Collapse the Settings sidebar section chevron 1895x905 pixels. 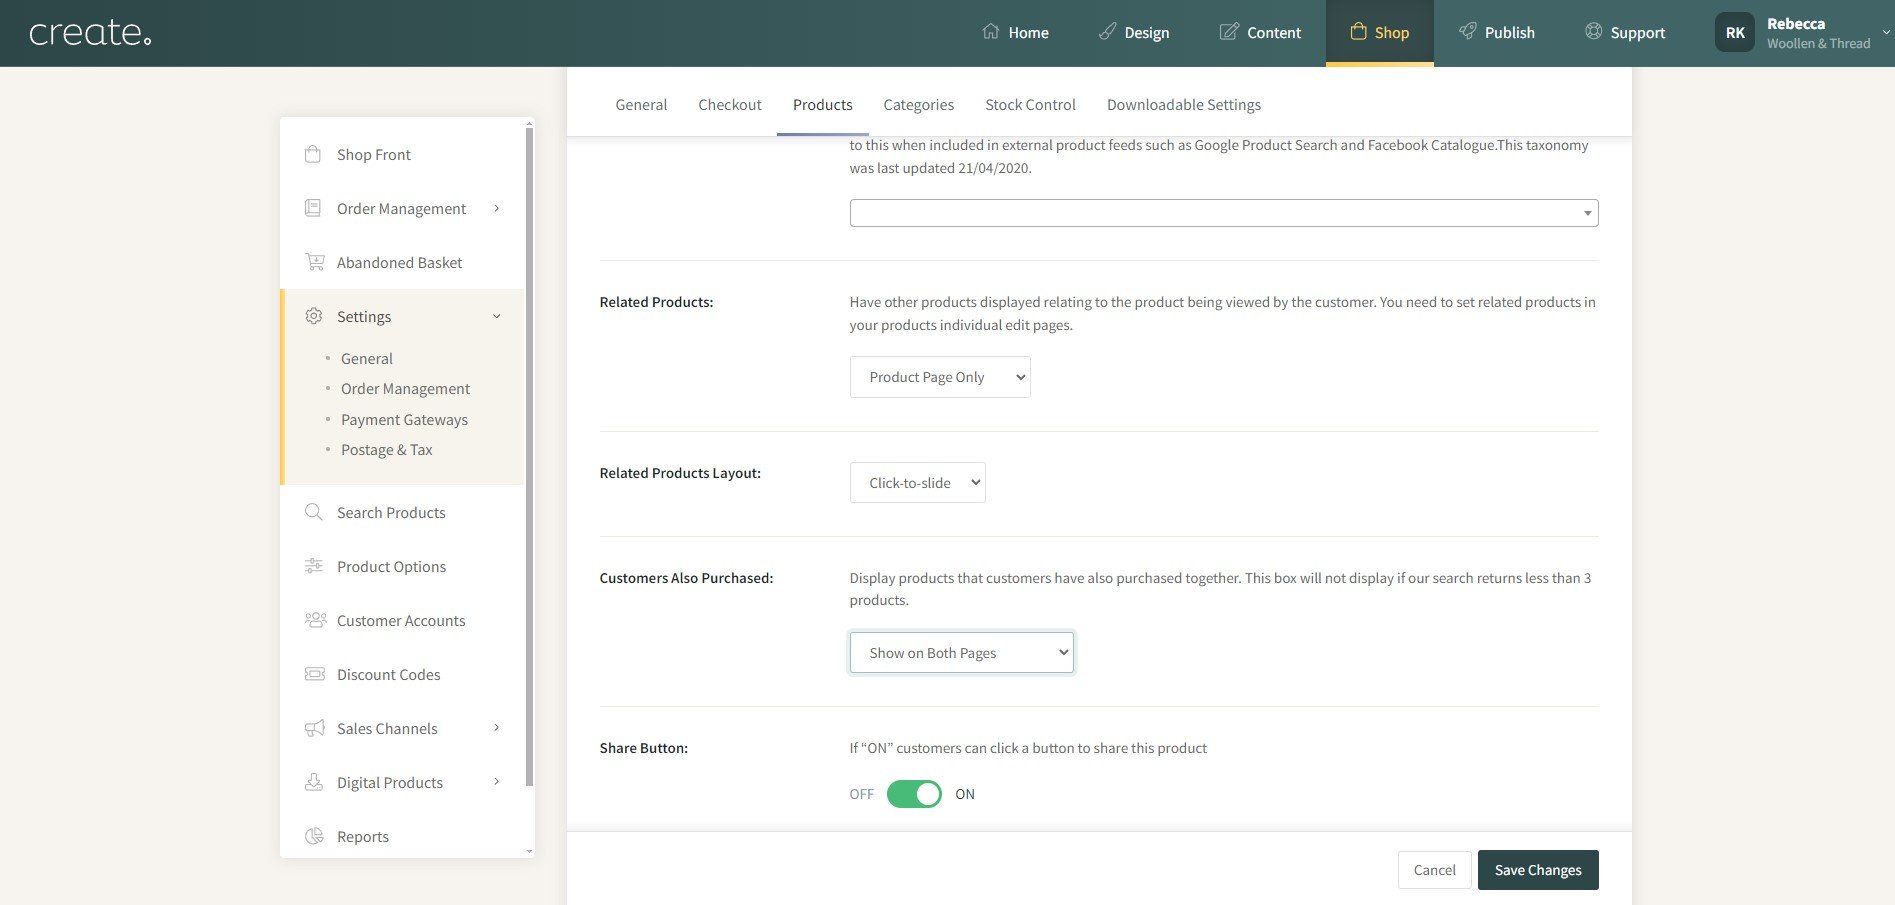(497, 316)
